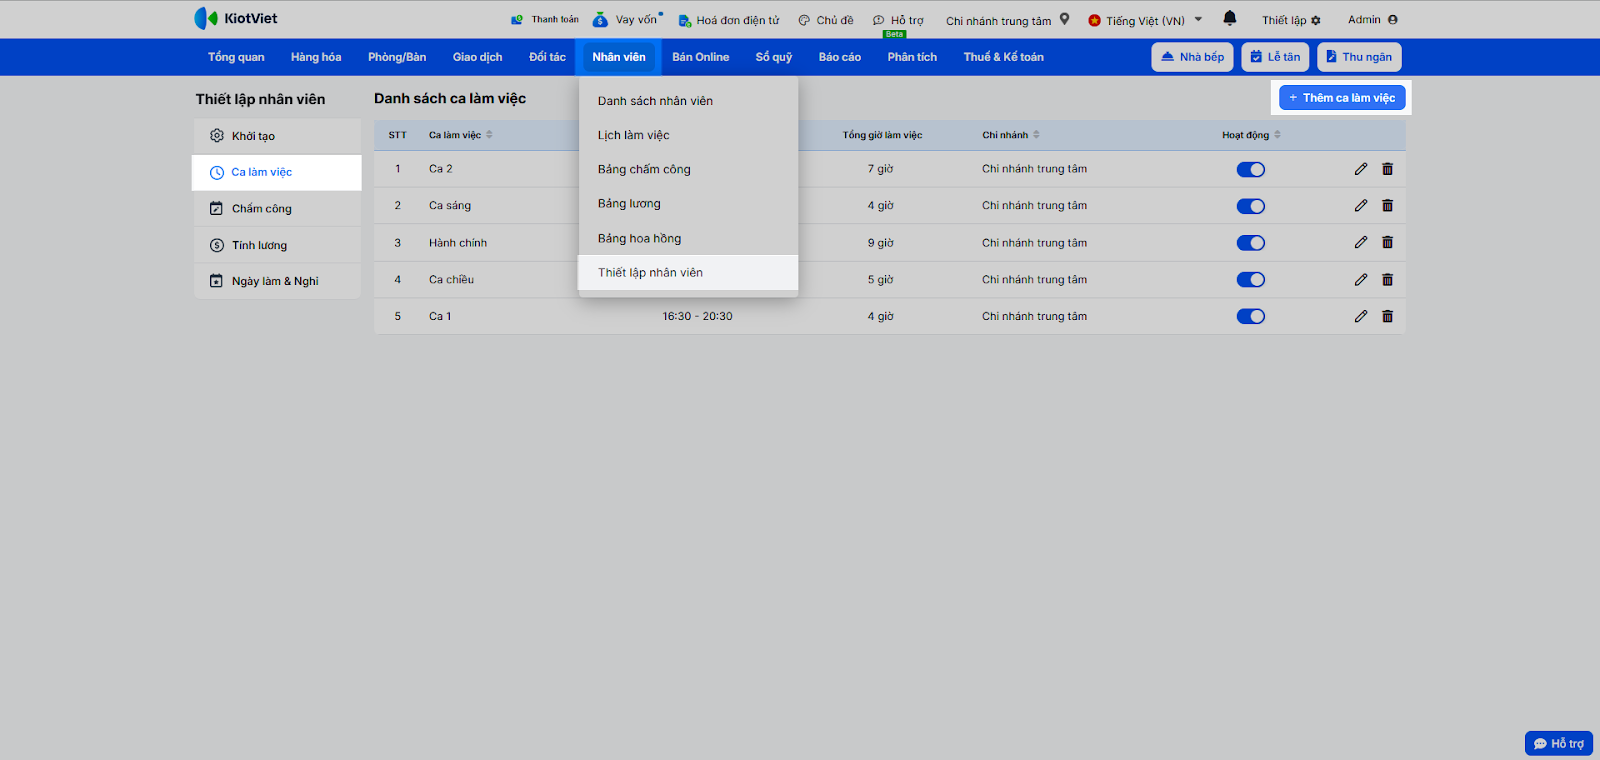Toggle active status for Hành chính
1600x760 pixels.
pos(1251,243)
